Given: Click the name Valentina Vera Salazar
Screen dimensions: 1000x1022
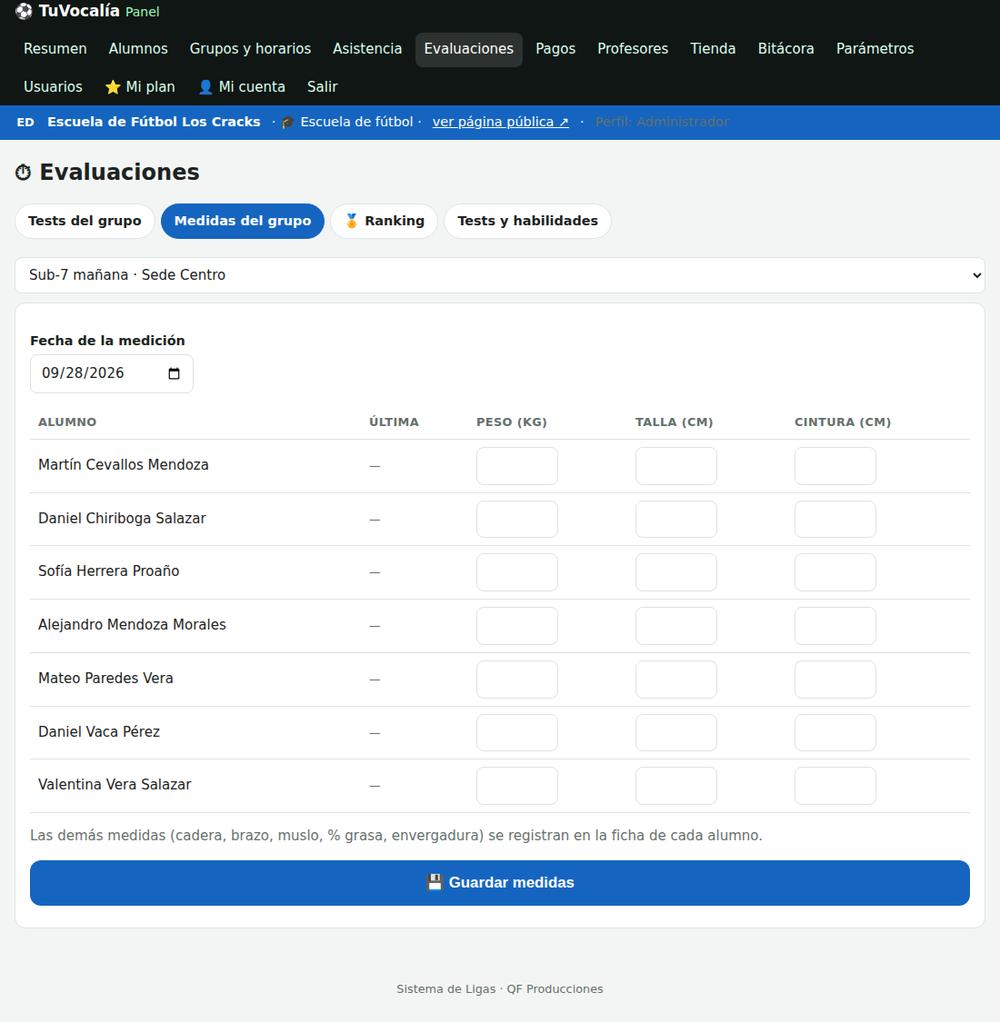Looking at the screenshot, I should [115, 785].
